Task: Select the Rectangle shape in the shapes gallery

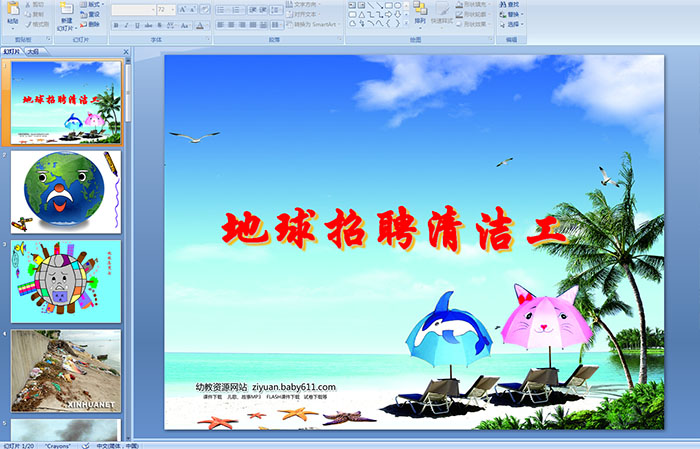Action: point(388,5)
